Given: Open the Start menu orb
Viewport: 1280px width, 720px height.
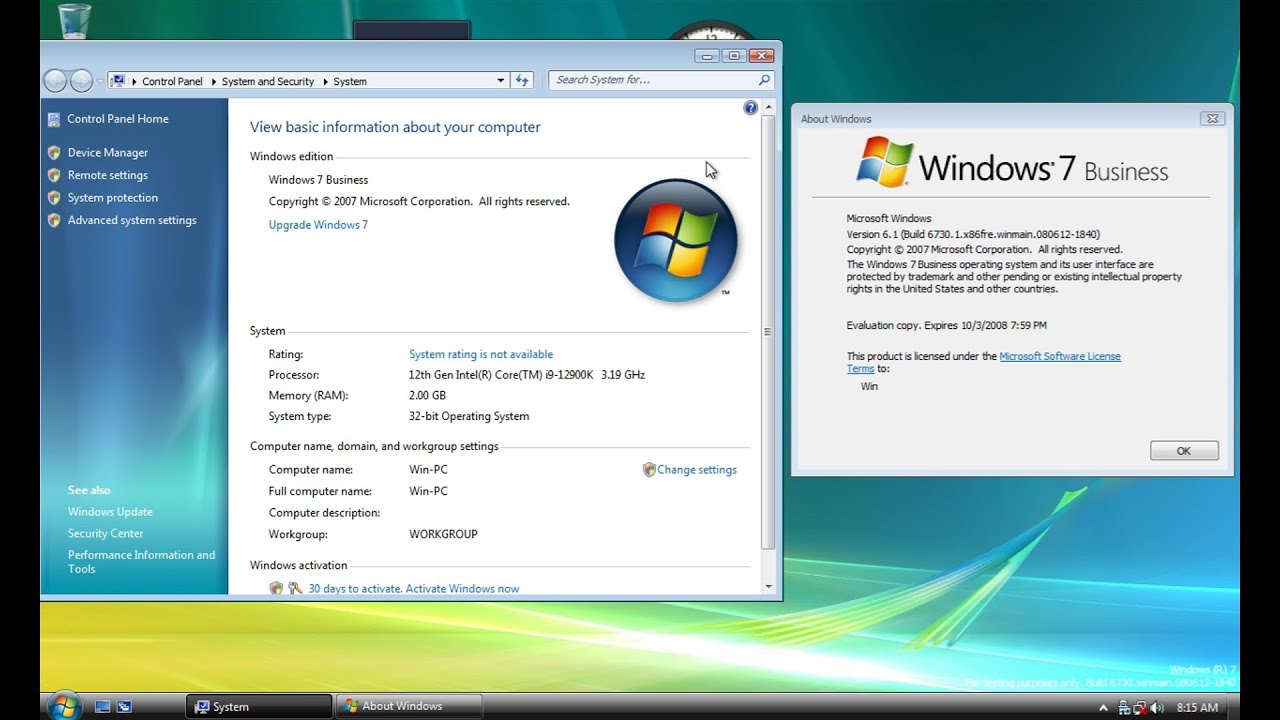Looking at the screenshot, I should point(64,704).
